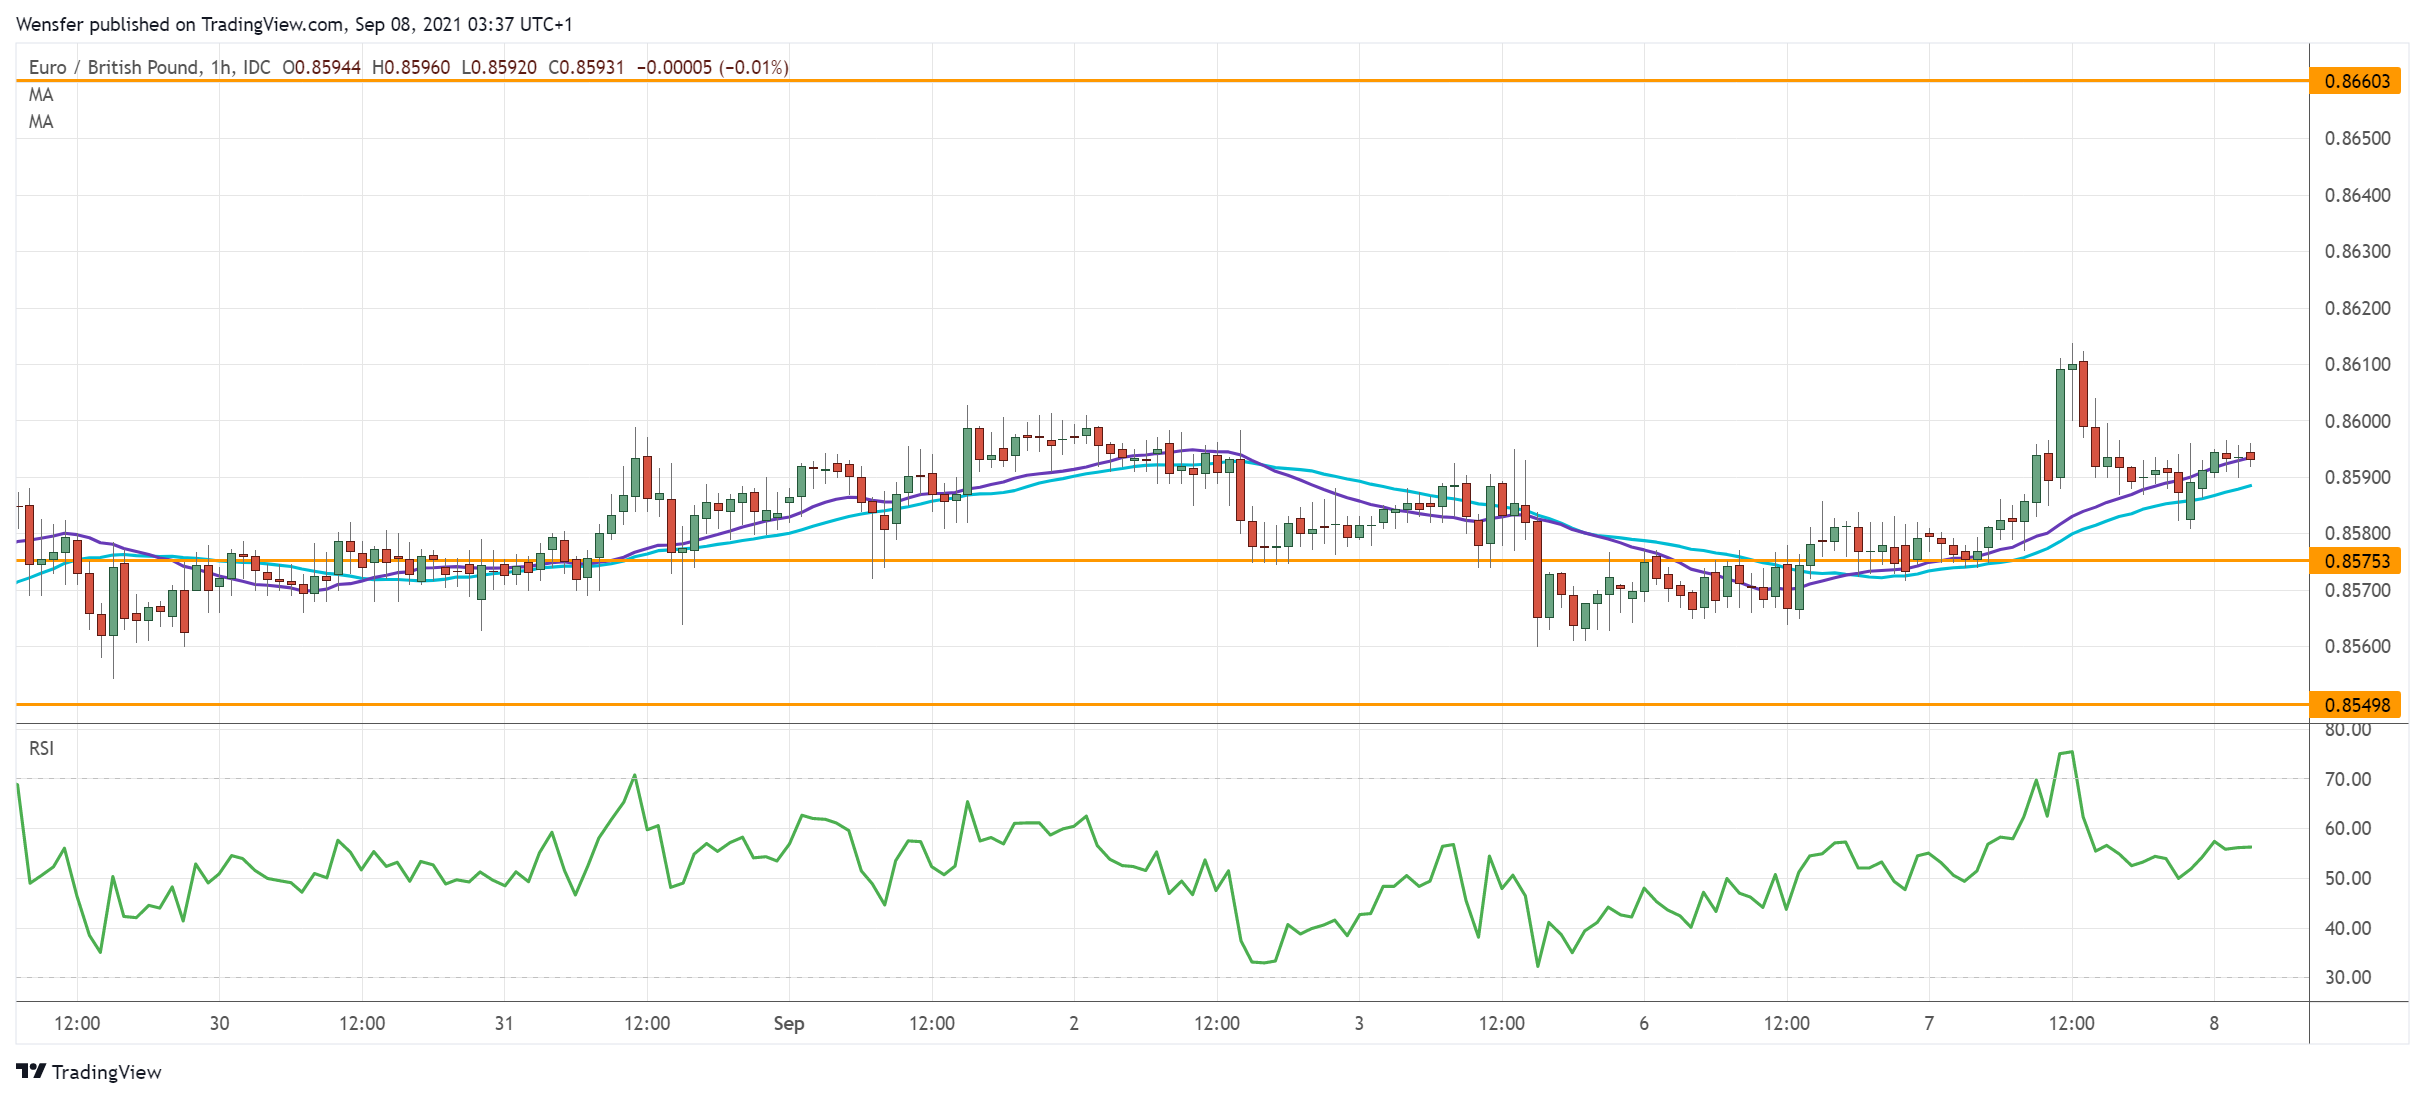Click the 31 date label on time axis
Viewport: 2425px width, 1099px height.
[504, 1023]
